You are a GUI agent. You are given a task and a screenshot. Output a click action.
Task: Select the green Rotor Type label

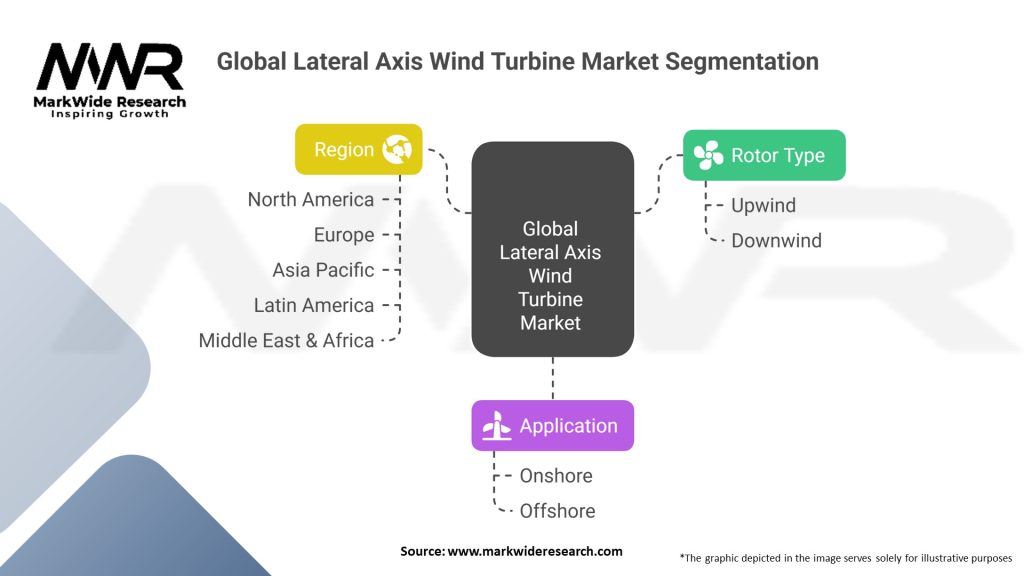(777, 155)
